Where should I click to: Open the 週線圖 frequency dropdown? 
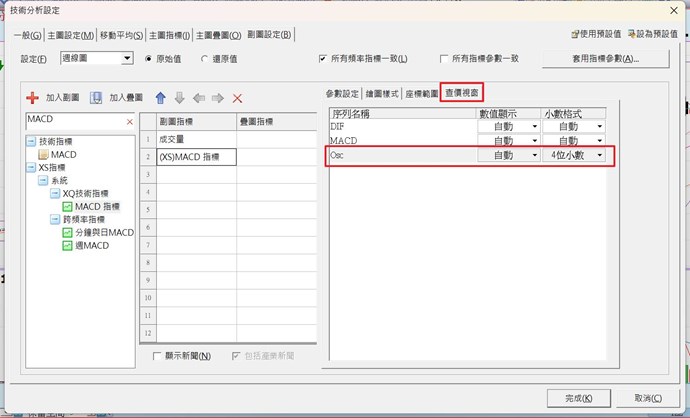pos(127,59)
